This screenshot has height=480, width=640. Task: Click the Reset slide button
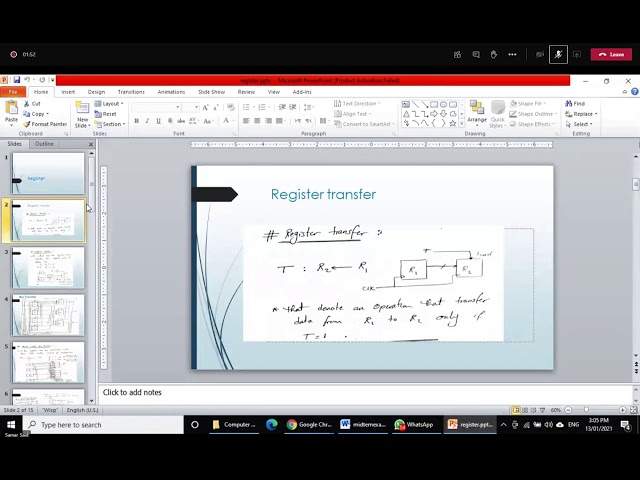(x=106, y=114)
